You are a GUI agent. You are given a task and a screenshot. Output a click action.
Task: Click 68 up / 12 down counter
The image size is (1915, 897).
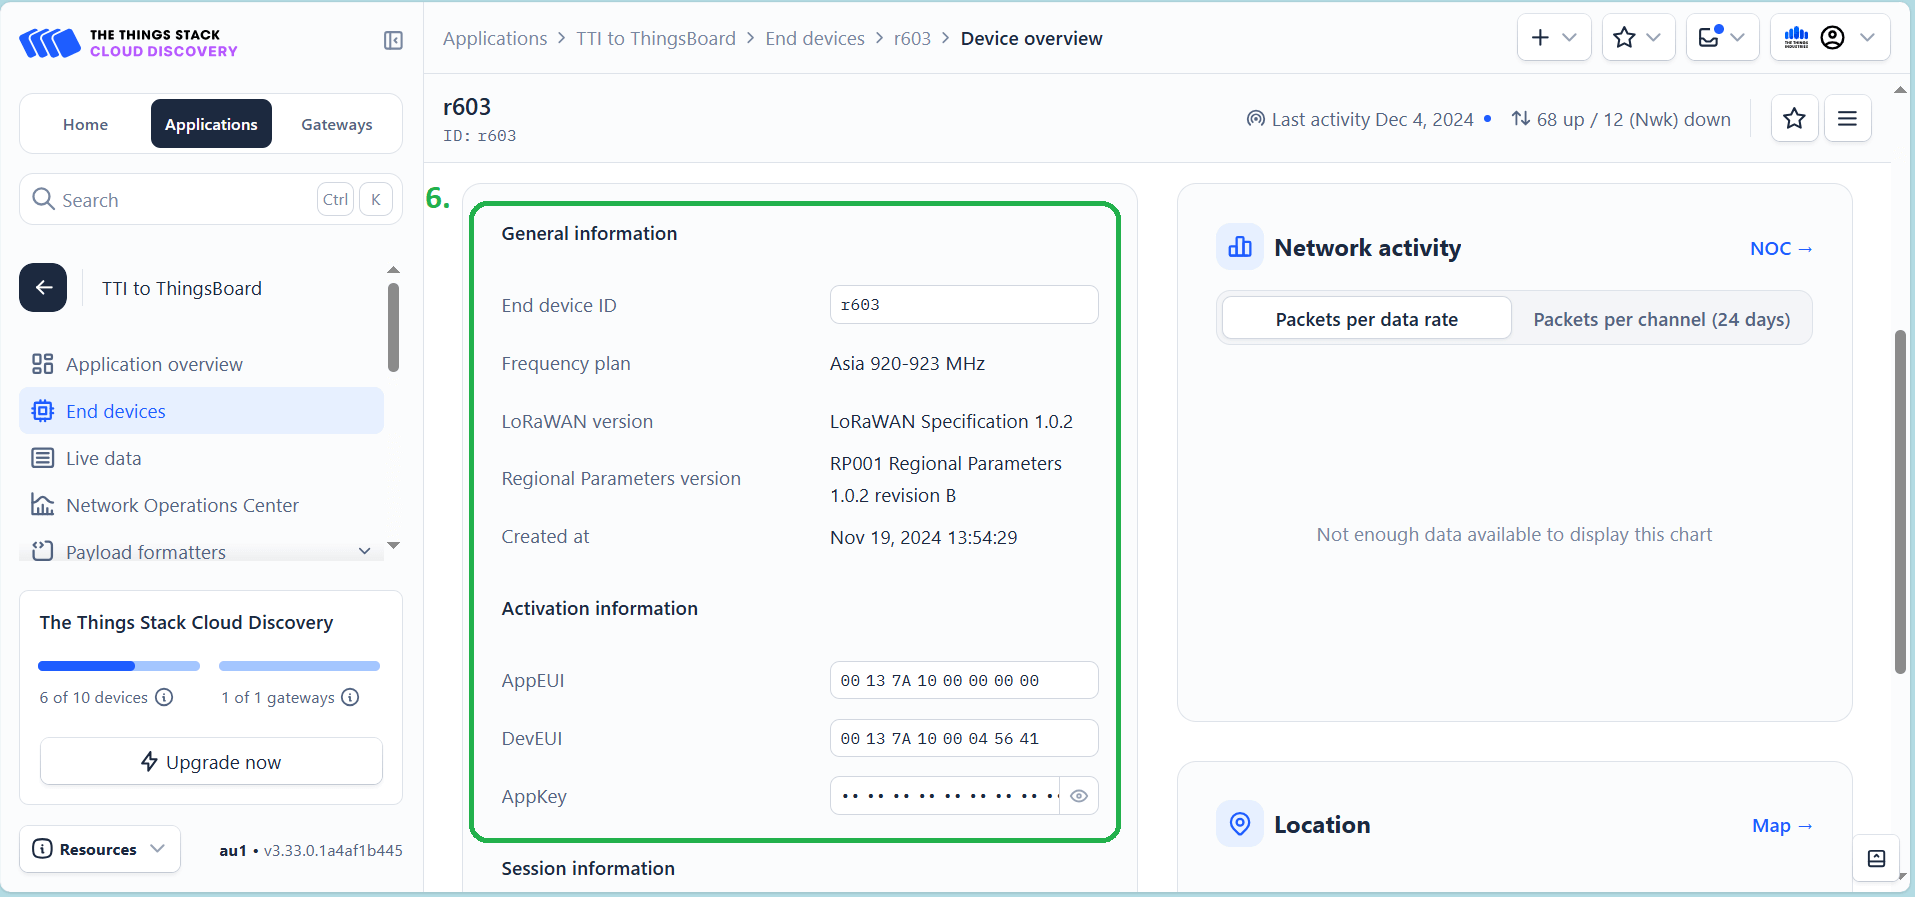(x=1633, y=119)
